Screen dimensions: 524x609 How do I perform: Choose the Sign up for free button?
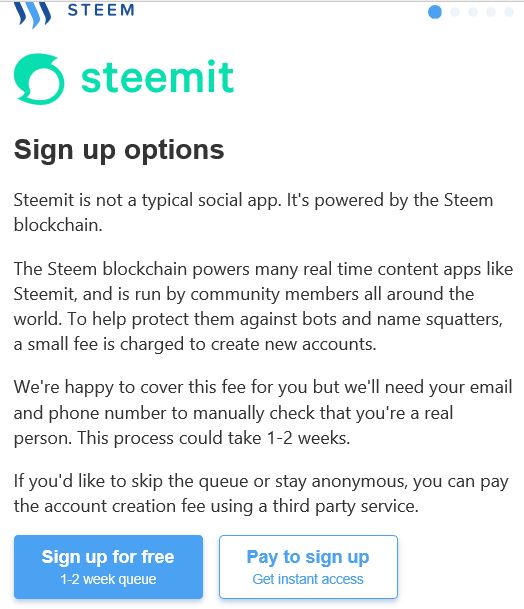[x=108, y=567]
